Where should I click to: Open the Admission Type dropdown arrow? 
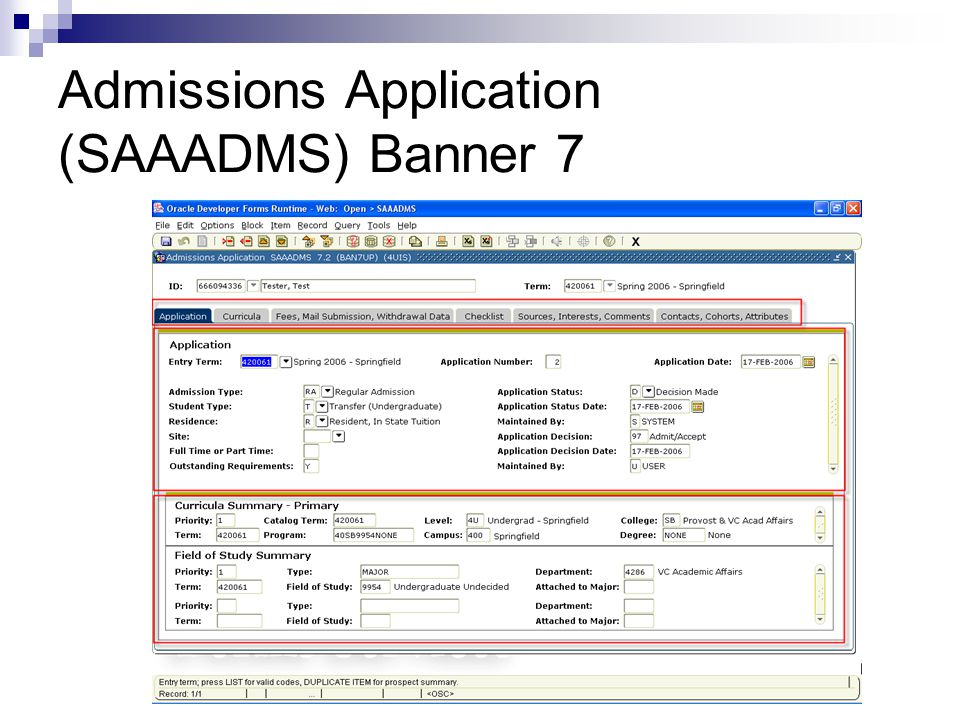328,391
